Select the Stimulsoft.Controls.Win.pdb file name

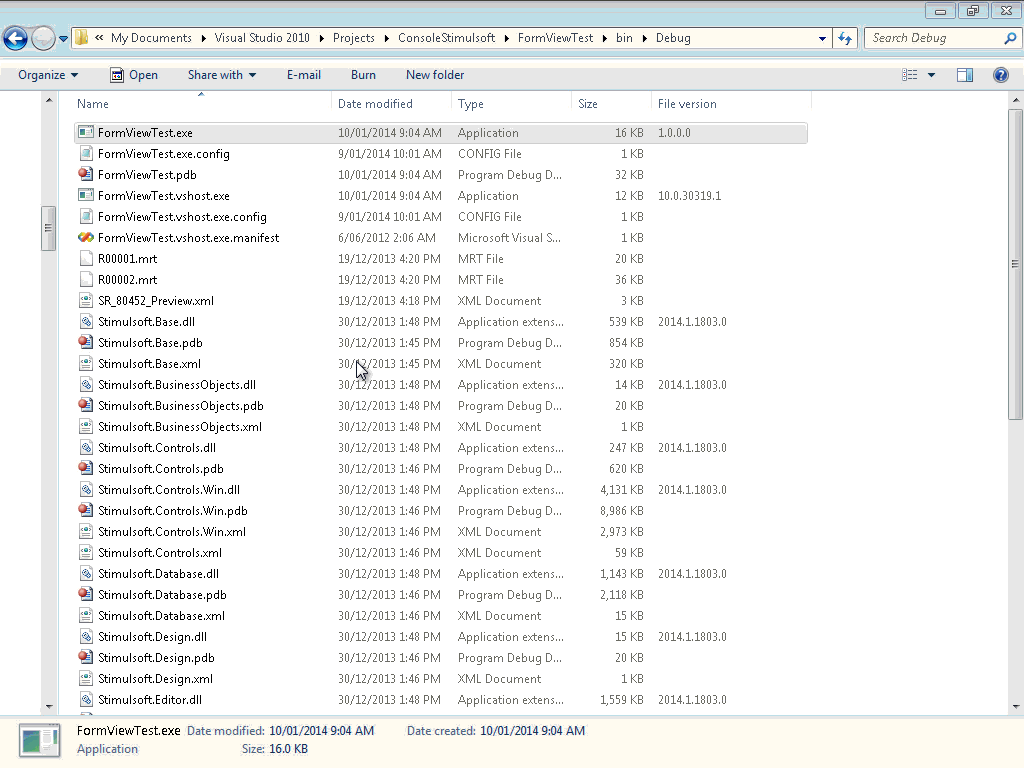pos(172,511)
